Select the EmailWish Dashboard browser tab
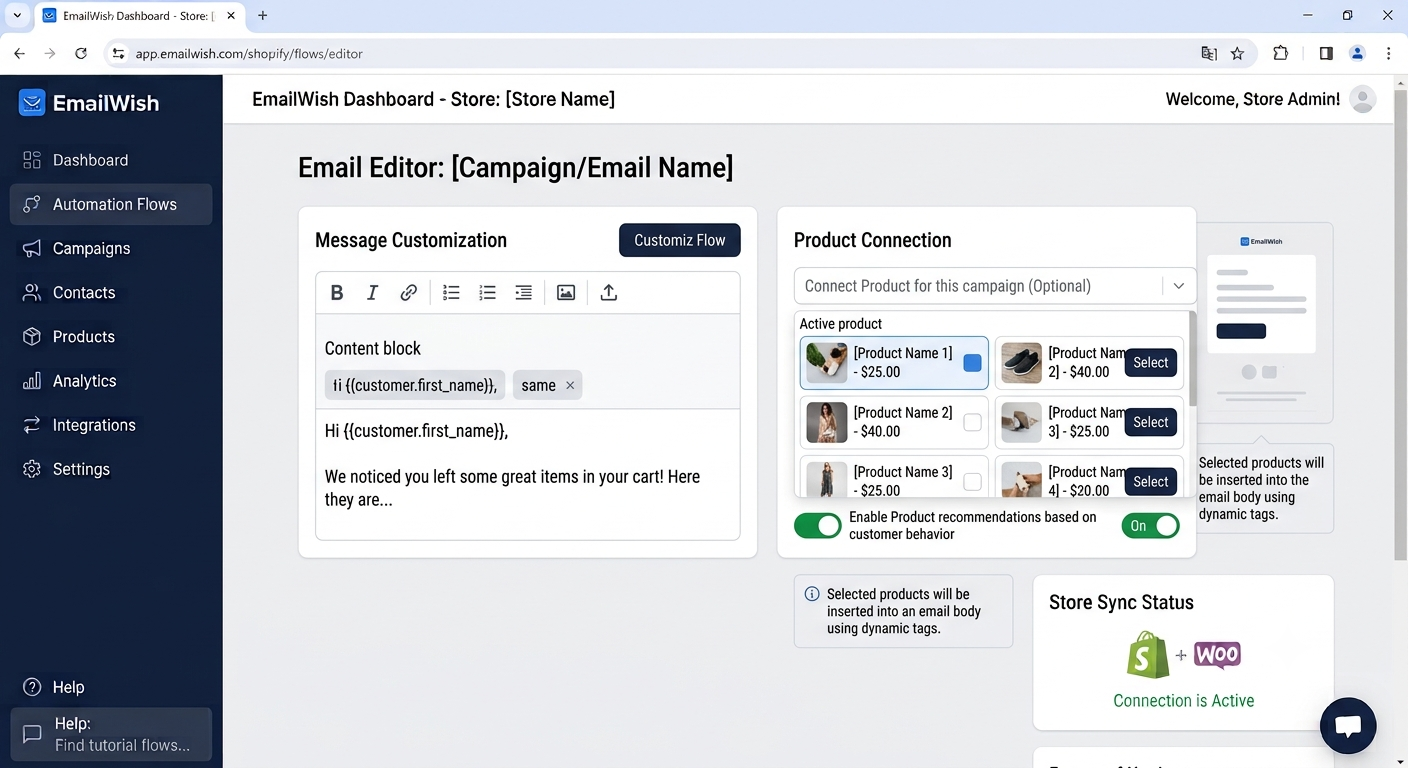1408x768 pixels. click(137, 16)
